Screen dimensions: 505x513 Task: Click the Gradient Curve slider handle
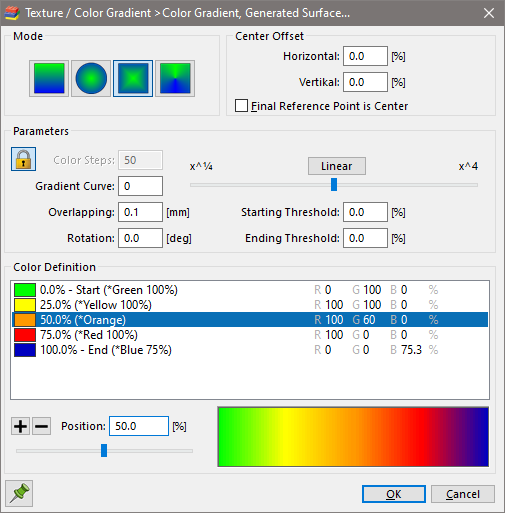334,185
